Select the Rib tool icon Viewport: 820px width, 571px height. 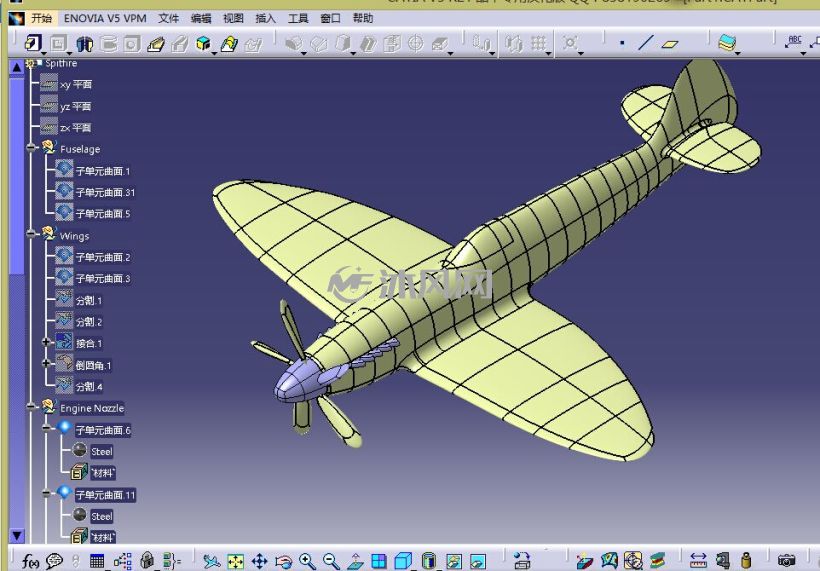156,43
